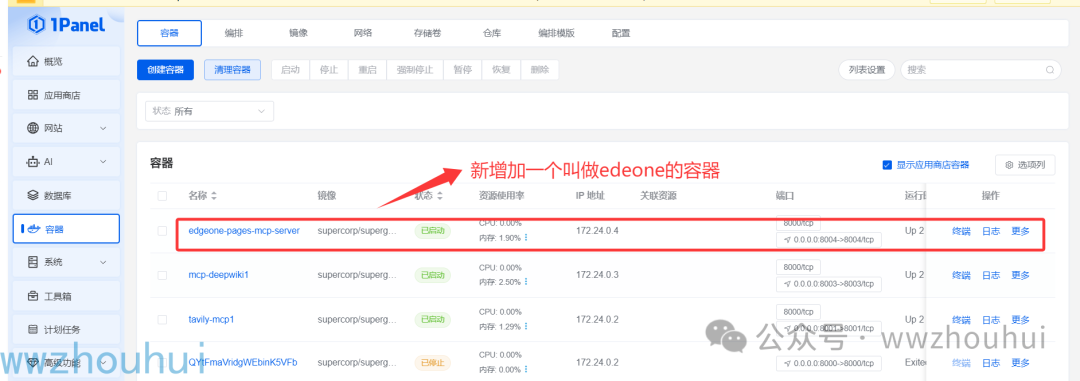Open 更多 menu for mcp-deepwiki1
The width and height of the screenshot is (1080, 381).
pyautogui.click(x=1021, y=276)
